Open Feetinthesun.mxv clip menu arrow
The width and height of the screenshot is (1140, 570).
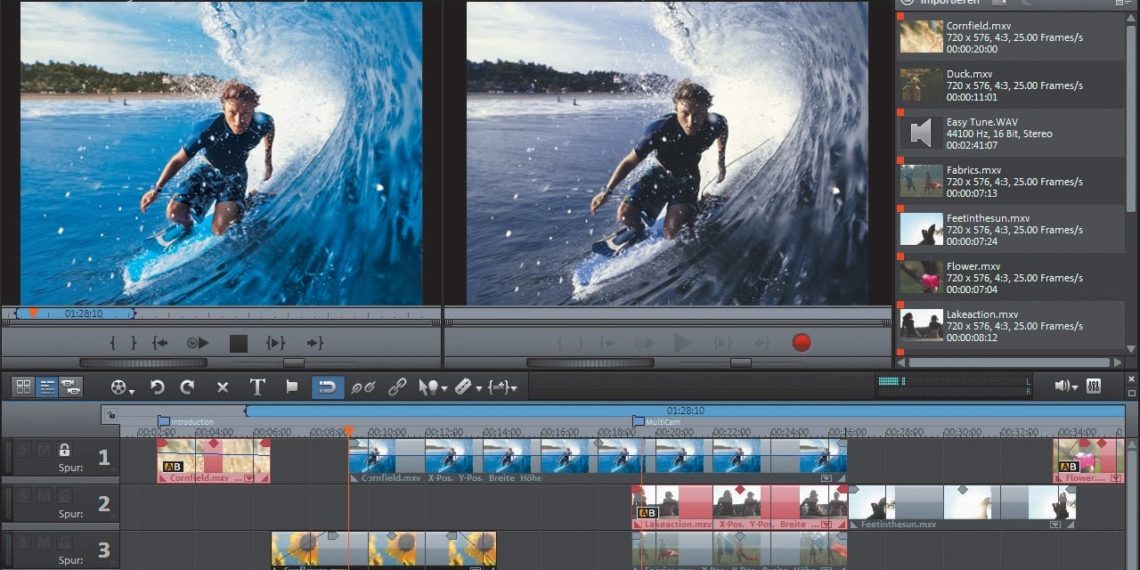point(1054,524)
